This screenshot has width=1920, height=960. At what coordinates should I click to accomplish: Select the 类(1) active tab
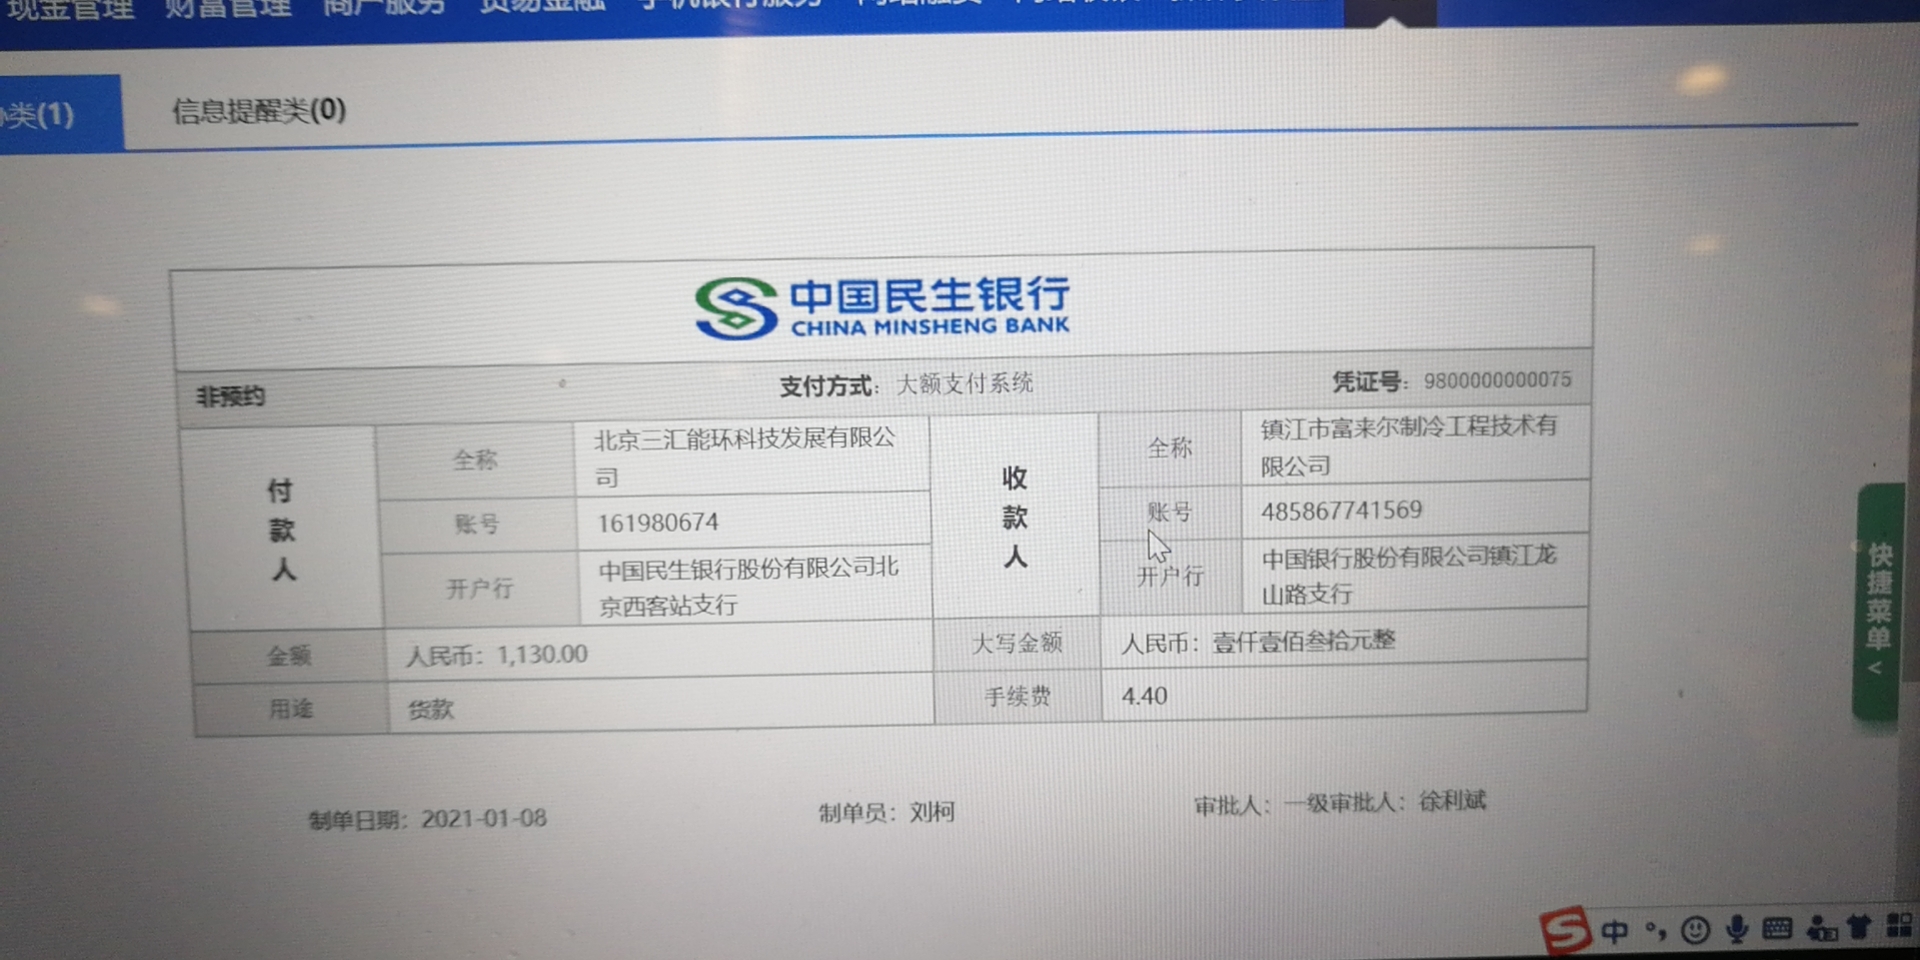coord(60,114)
